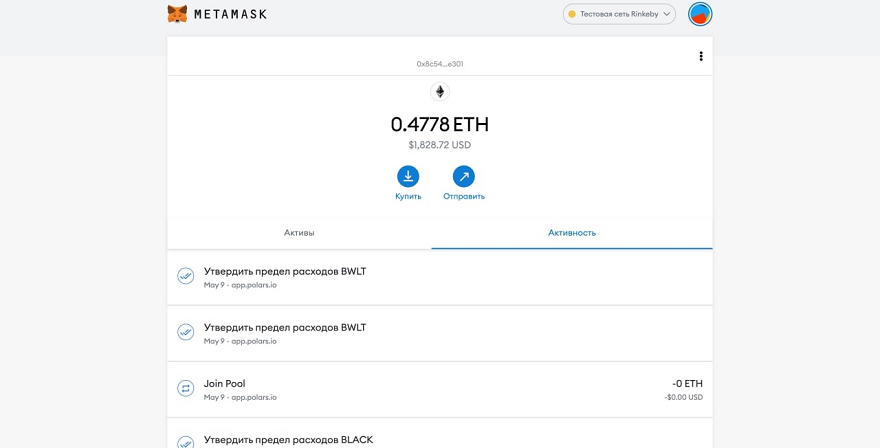Switch to the Активность tab
This screenshot has height=448, width=880.
[x=572, y=232]
